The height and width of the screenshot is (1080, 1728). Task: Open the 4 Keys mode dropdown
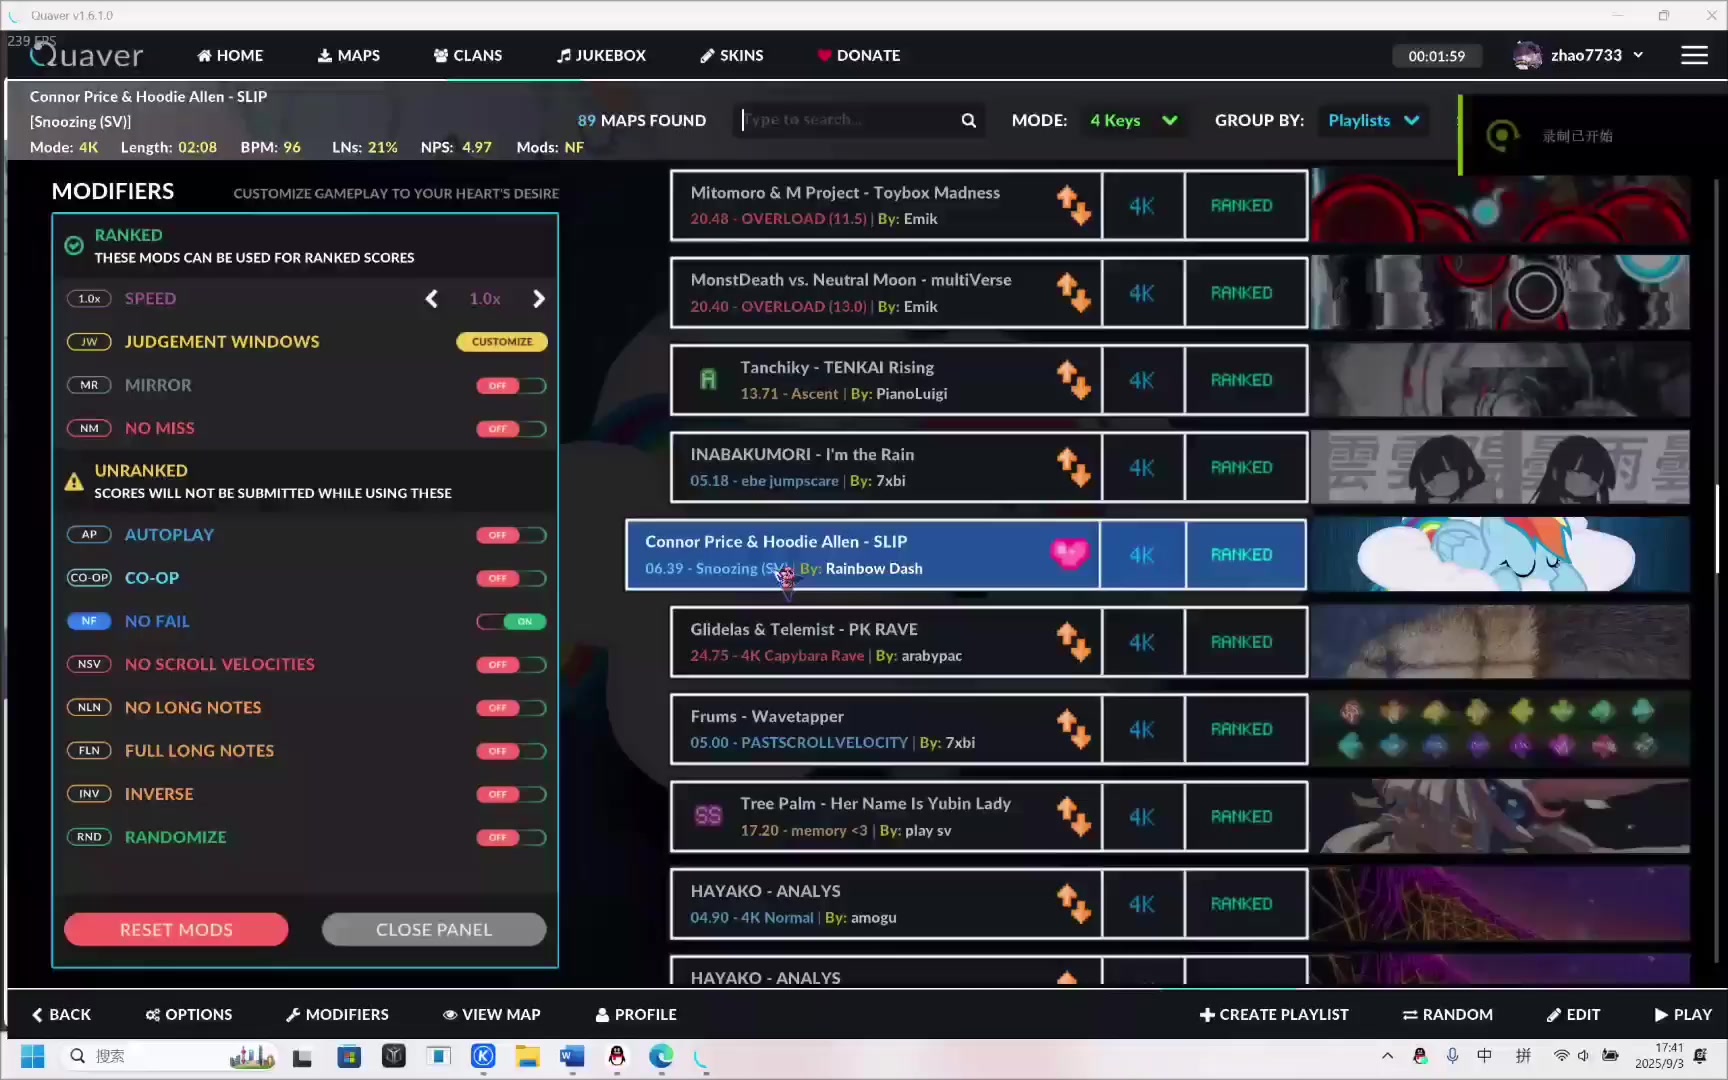(x=1134, y=120)
